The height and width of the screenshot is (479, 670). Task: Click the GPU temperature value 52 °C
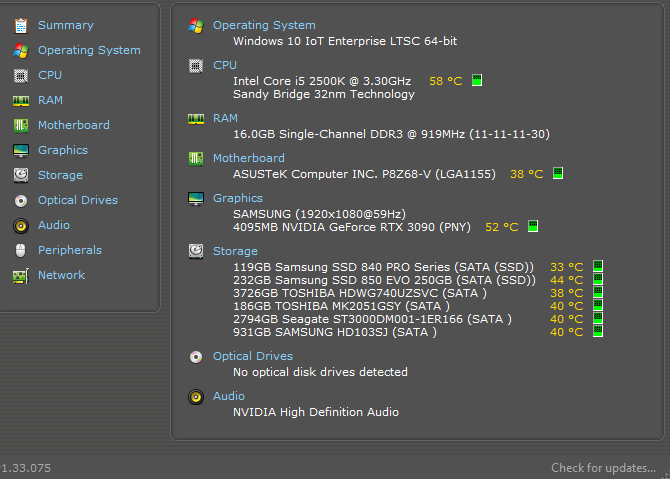(x=502, y=227)
